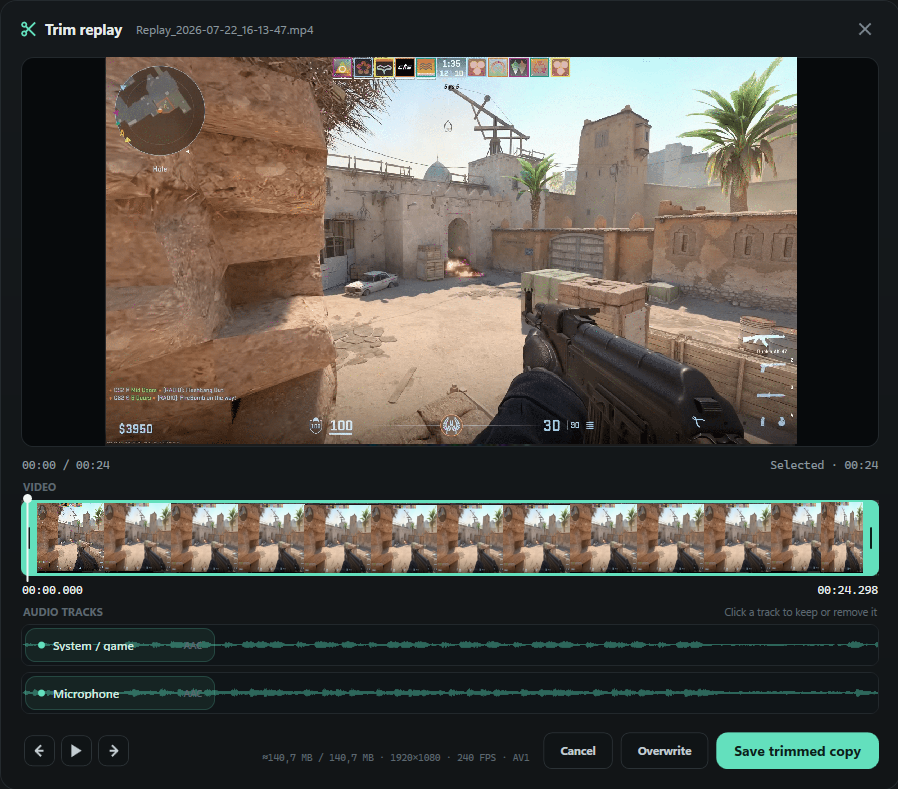Click the AUDIO TRACKS heading
Viewport: 898px width, 789px height.
[63, 612]
